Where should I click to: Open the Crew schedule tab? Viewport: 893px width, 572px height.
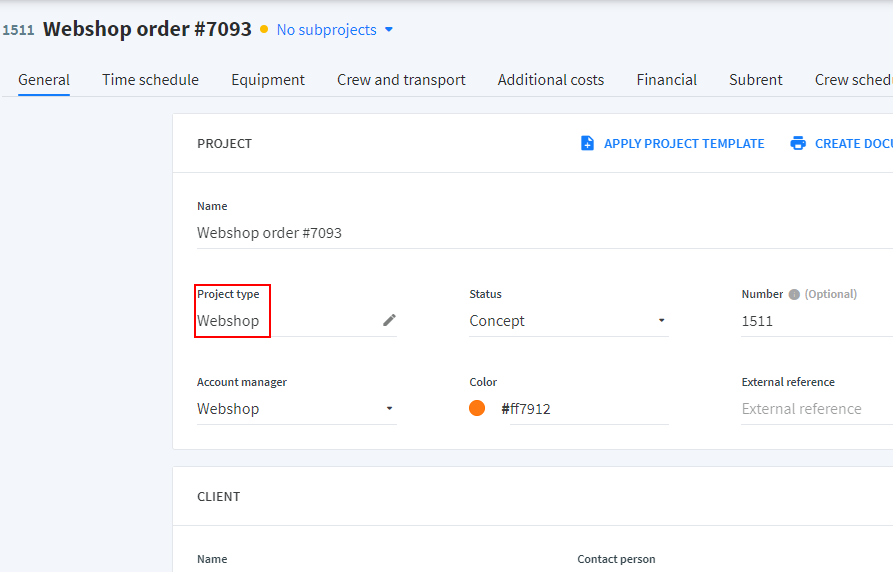coord(854,80)
